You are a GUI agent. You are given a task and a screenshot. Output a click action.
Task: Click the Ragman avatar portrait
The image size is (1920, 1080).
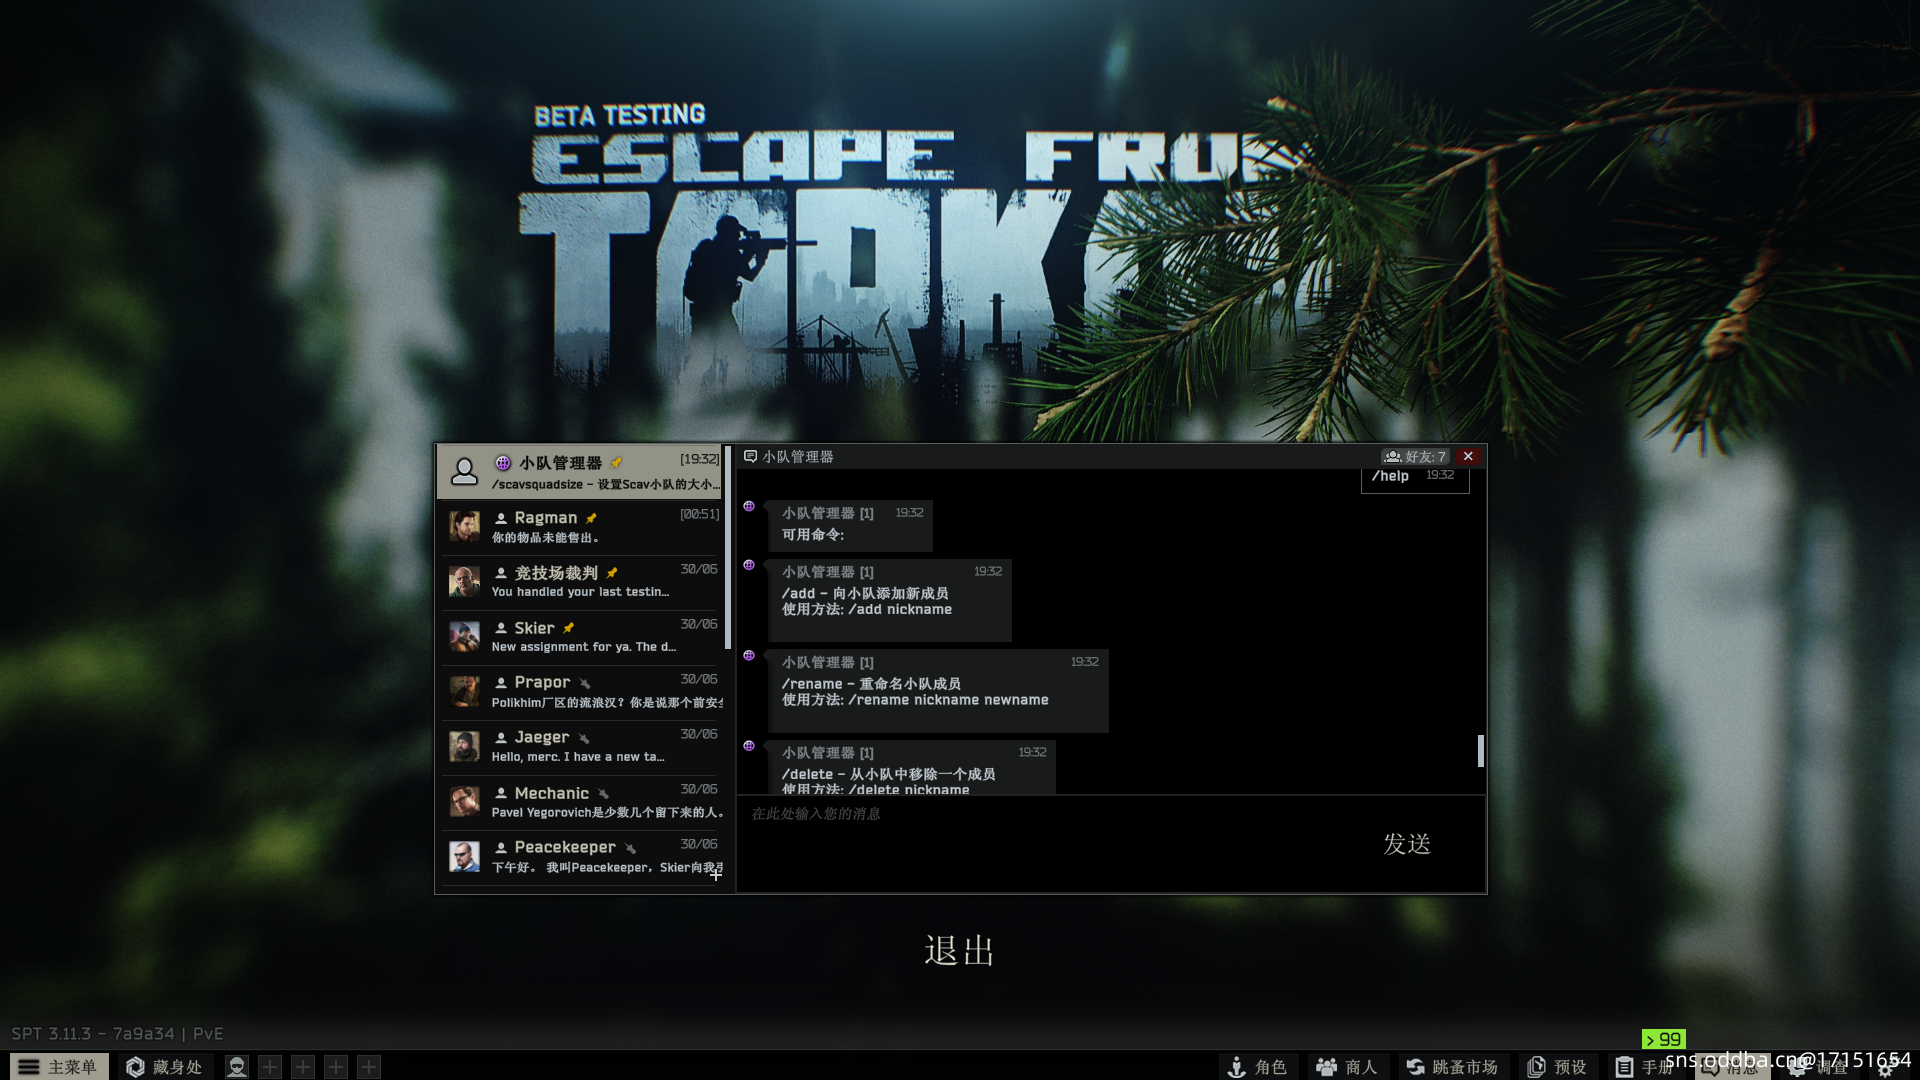coord(464,526)
